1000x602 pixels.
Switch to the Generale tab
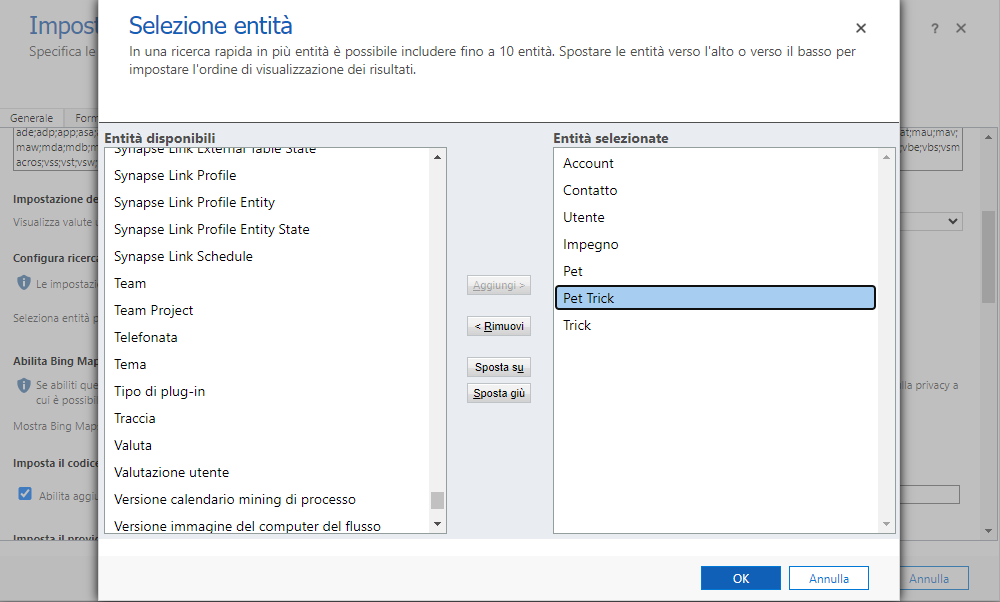point(32,117)
